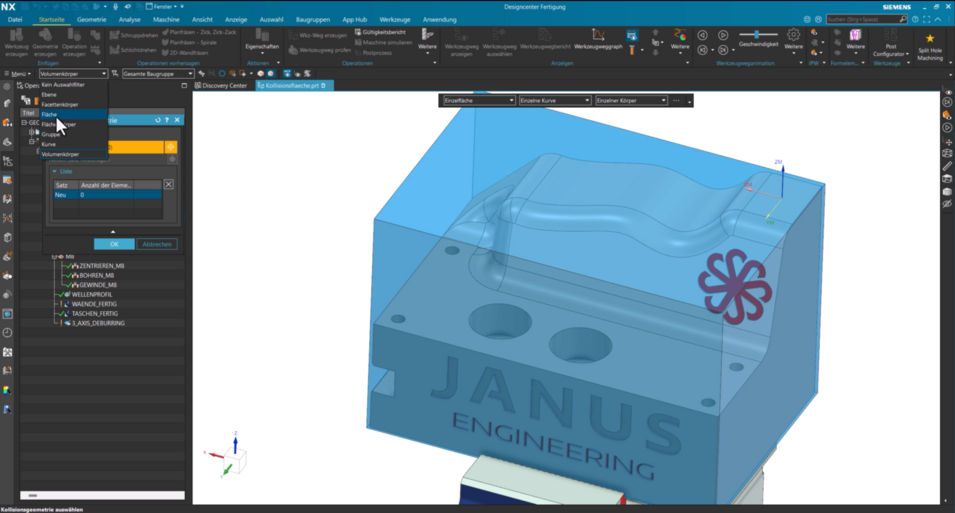
Task: Click the Werkzeug erzeugen icon
Action: [x=16, y=35]
